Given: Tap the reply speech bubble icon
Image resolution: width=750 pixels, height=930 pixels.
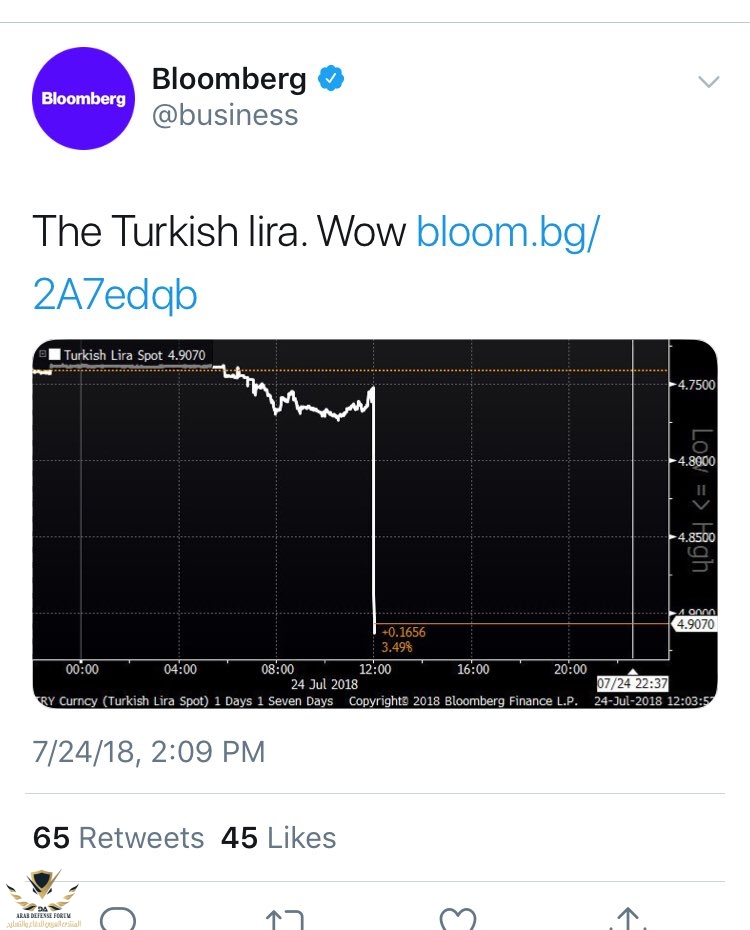Looking at the screenshot, I should (118, 918).
